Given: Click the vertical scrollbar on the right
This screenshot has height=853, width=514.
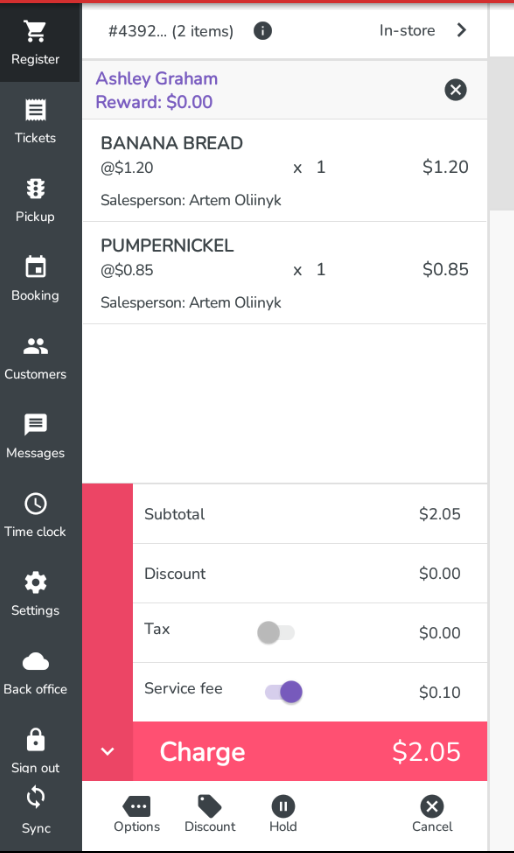Looking at the screenshot, I should tap(501, 133).
